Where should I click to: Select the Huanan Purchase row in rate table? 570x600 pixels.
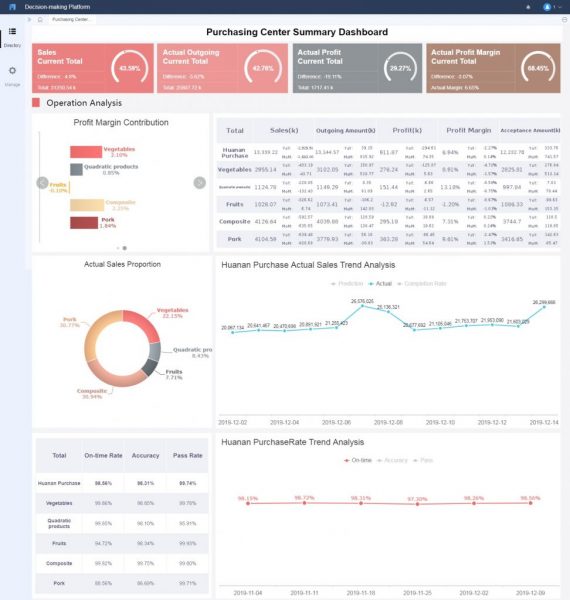point(122,483)
